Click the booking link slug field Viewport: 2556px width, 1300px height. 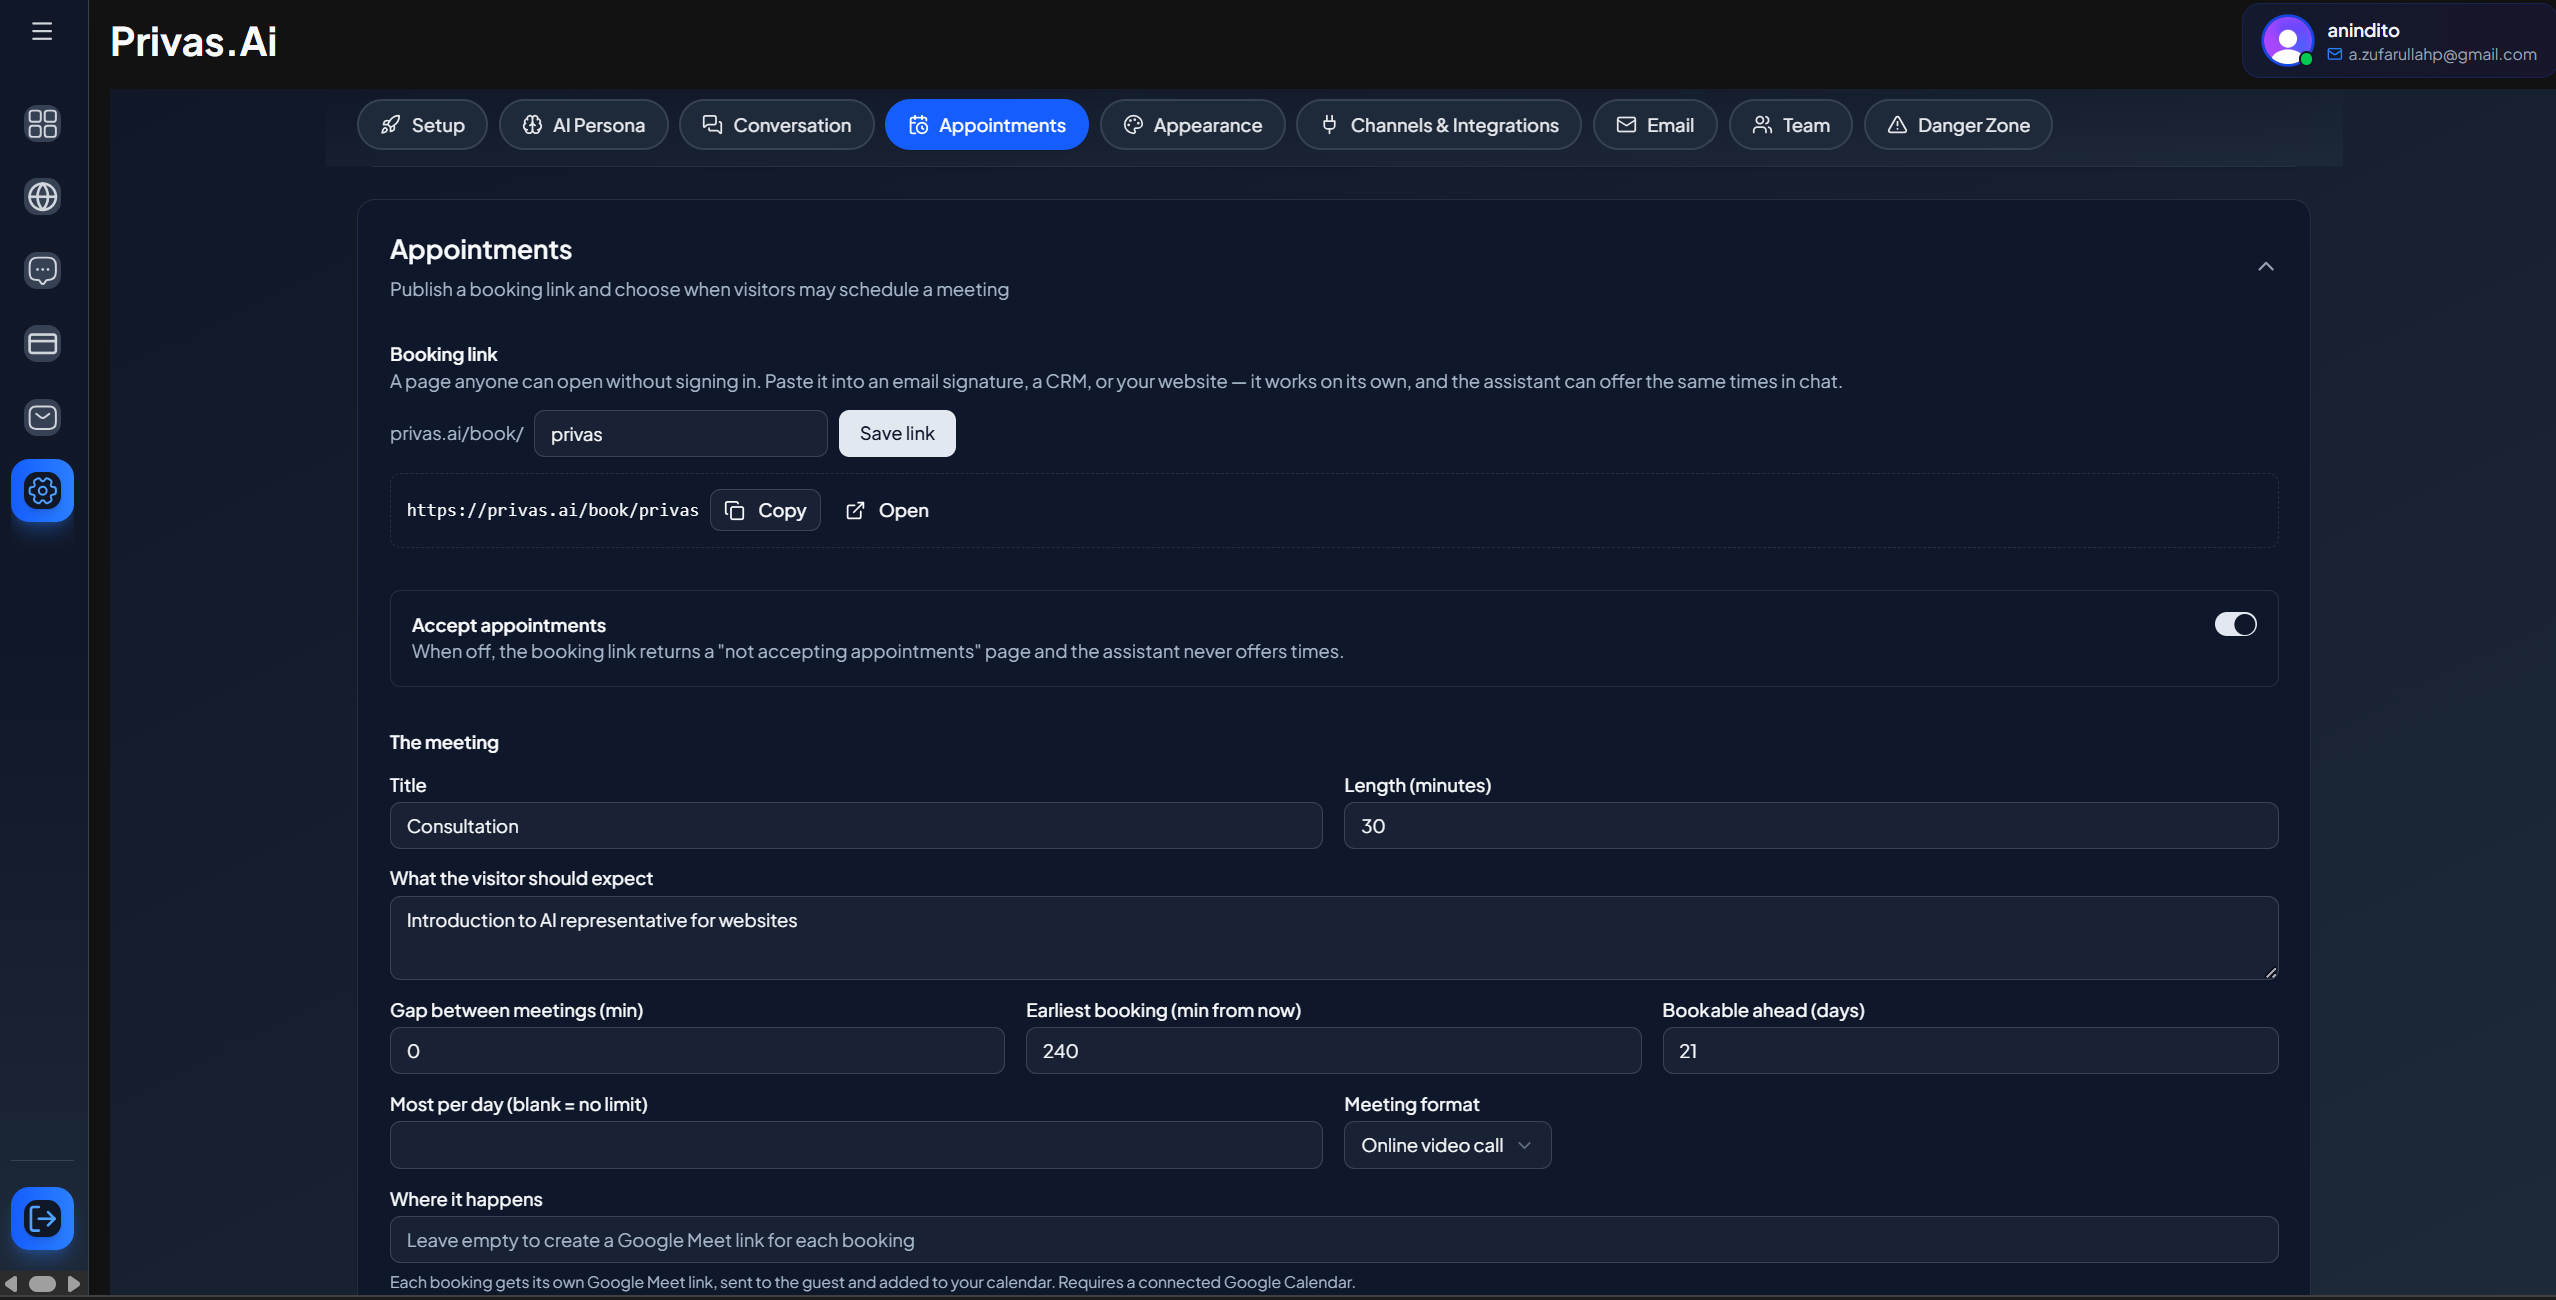[681, 433]
